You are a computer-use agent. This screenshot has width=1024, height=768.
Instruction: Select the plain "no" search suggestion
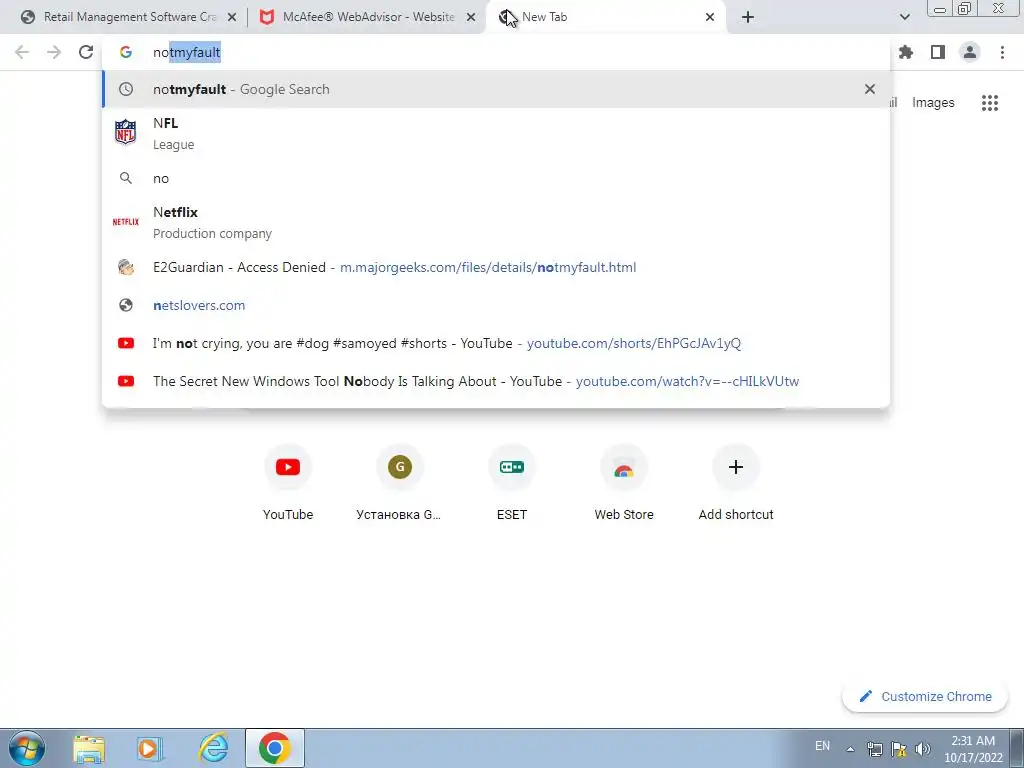pyautogui.click(x=496, y=178)
